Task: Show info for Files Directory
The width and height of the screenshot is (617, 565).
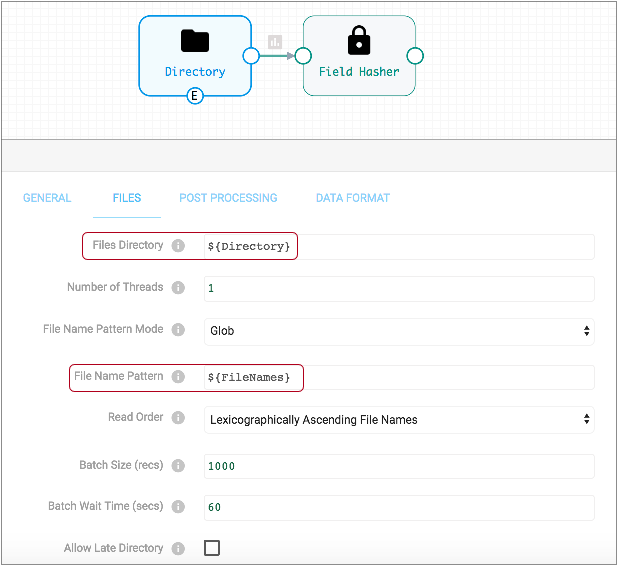Action: (x=178, y=246)
